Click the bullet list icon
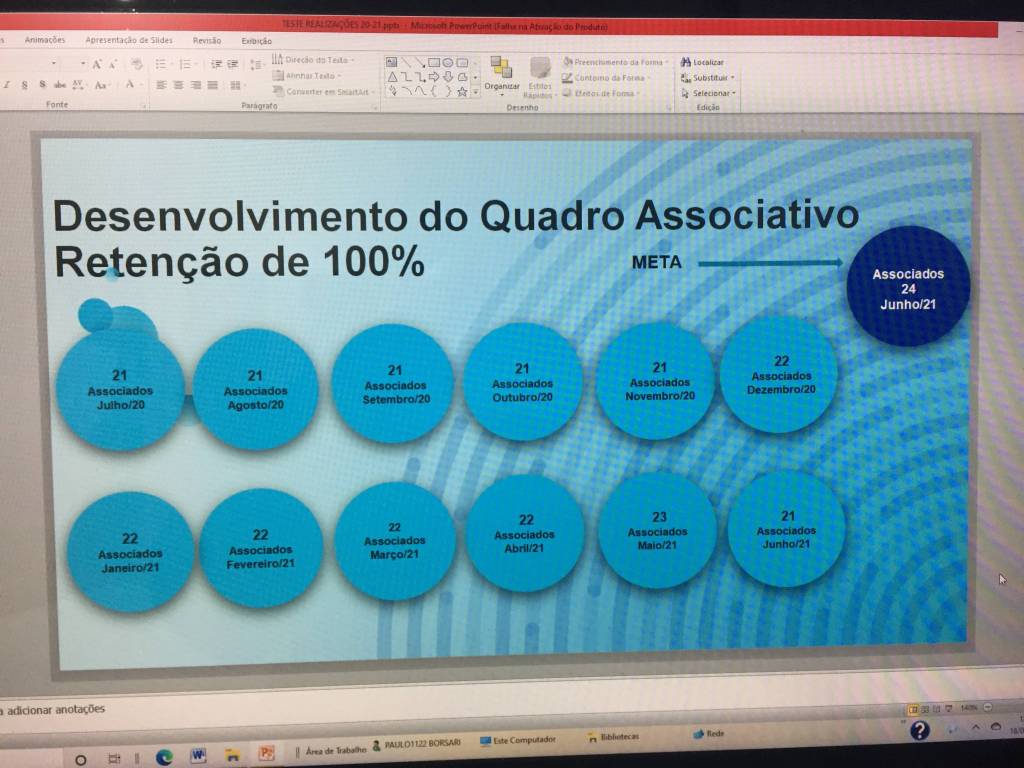This screenshot has width=1024, height=768. pos(160,63)
